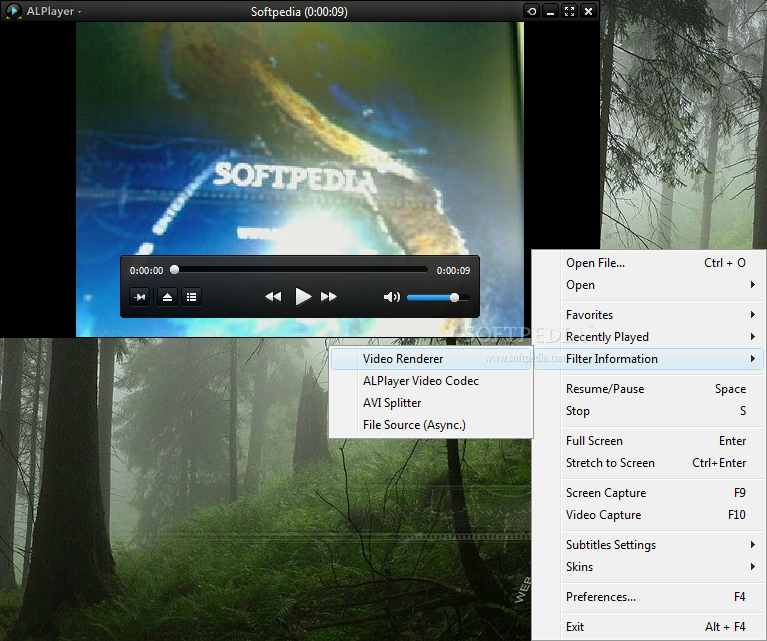Minimize the ALPlayer window
The height and width of the screenshot is (641, 767).
pyautogui.click(x=550, y=11)
